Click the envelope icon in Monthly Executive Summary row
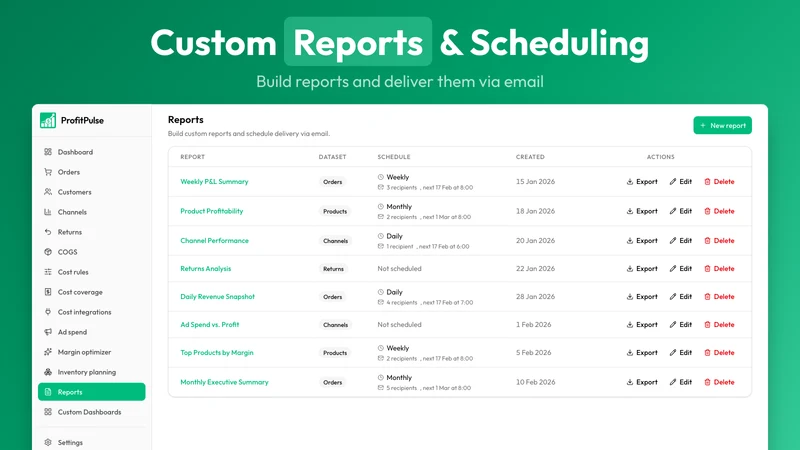The width and height of the screenshot is (800, 450). (x=381, y=388)
